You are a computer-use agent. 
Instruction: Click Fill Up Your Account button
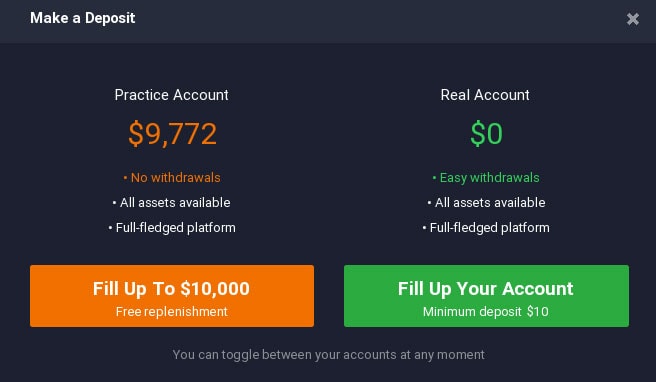coord(486,296)
